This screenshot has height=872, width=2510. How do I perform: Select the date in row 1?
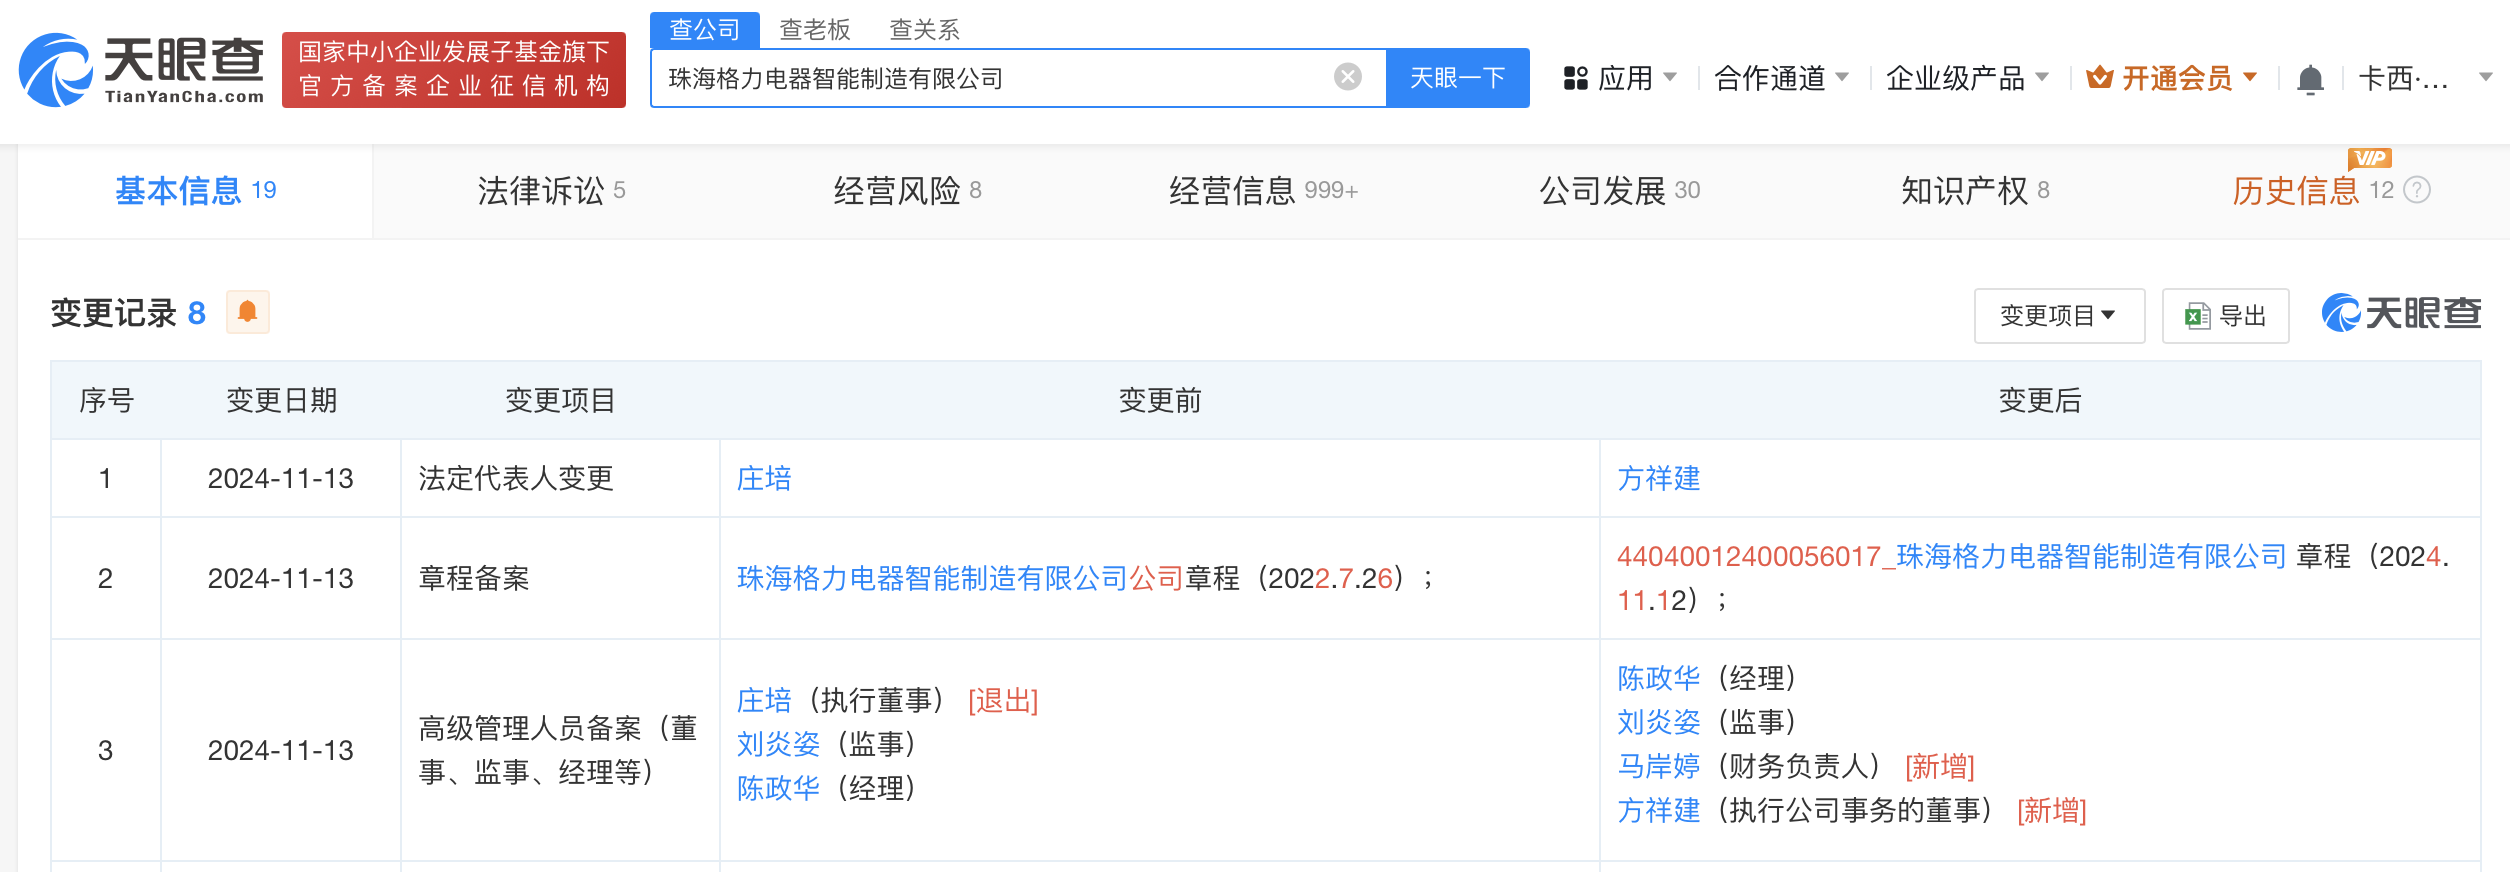[x=281, y=479]
